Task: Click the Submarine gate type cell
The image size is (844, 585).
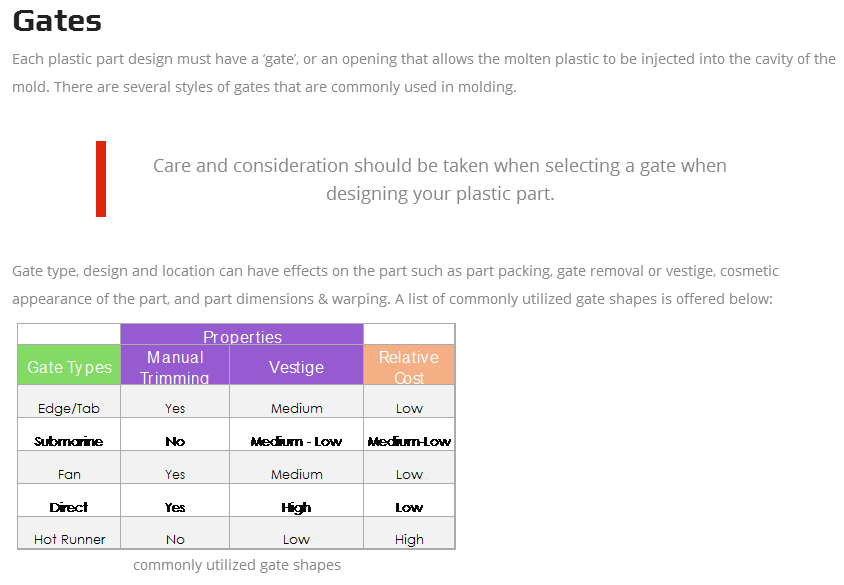Action: coord(69,434)
